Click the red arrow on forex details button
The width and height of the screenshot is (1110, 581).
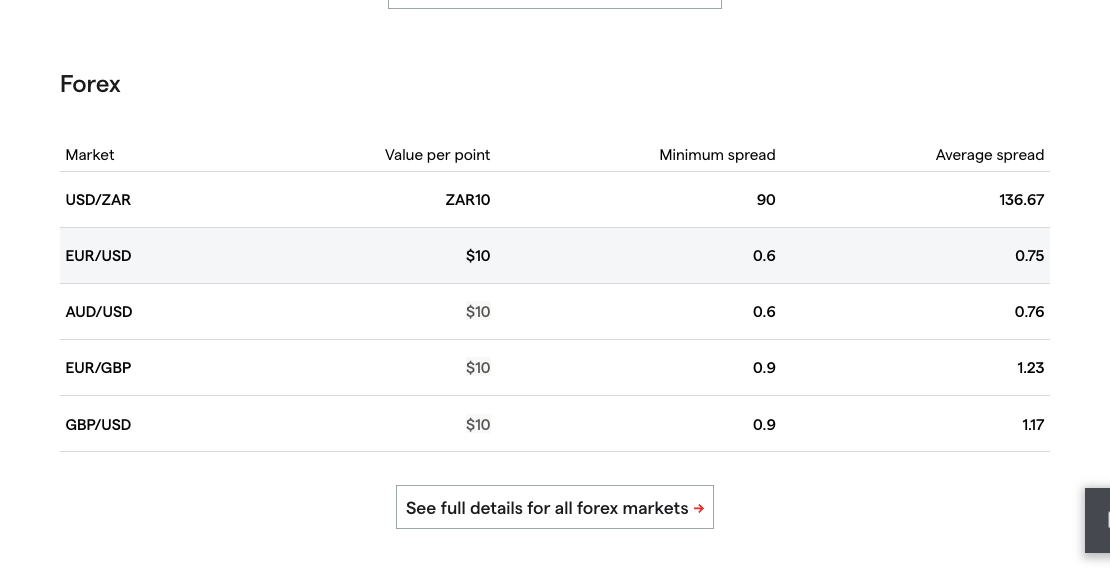699,508
